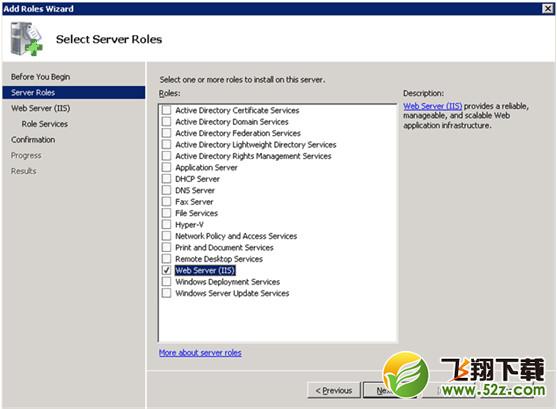Follow Web Server (IIS) description link
This screenshot has width=557, height=409.
[x=433, y=106]
